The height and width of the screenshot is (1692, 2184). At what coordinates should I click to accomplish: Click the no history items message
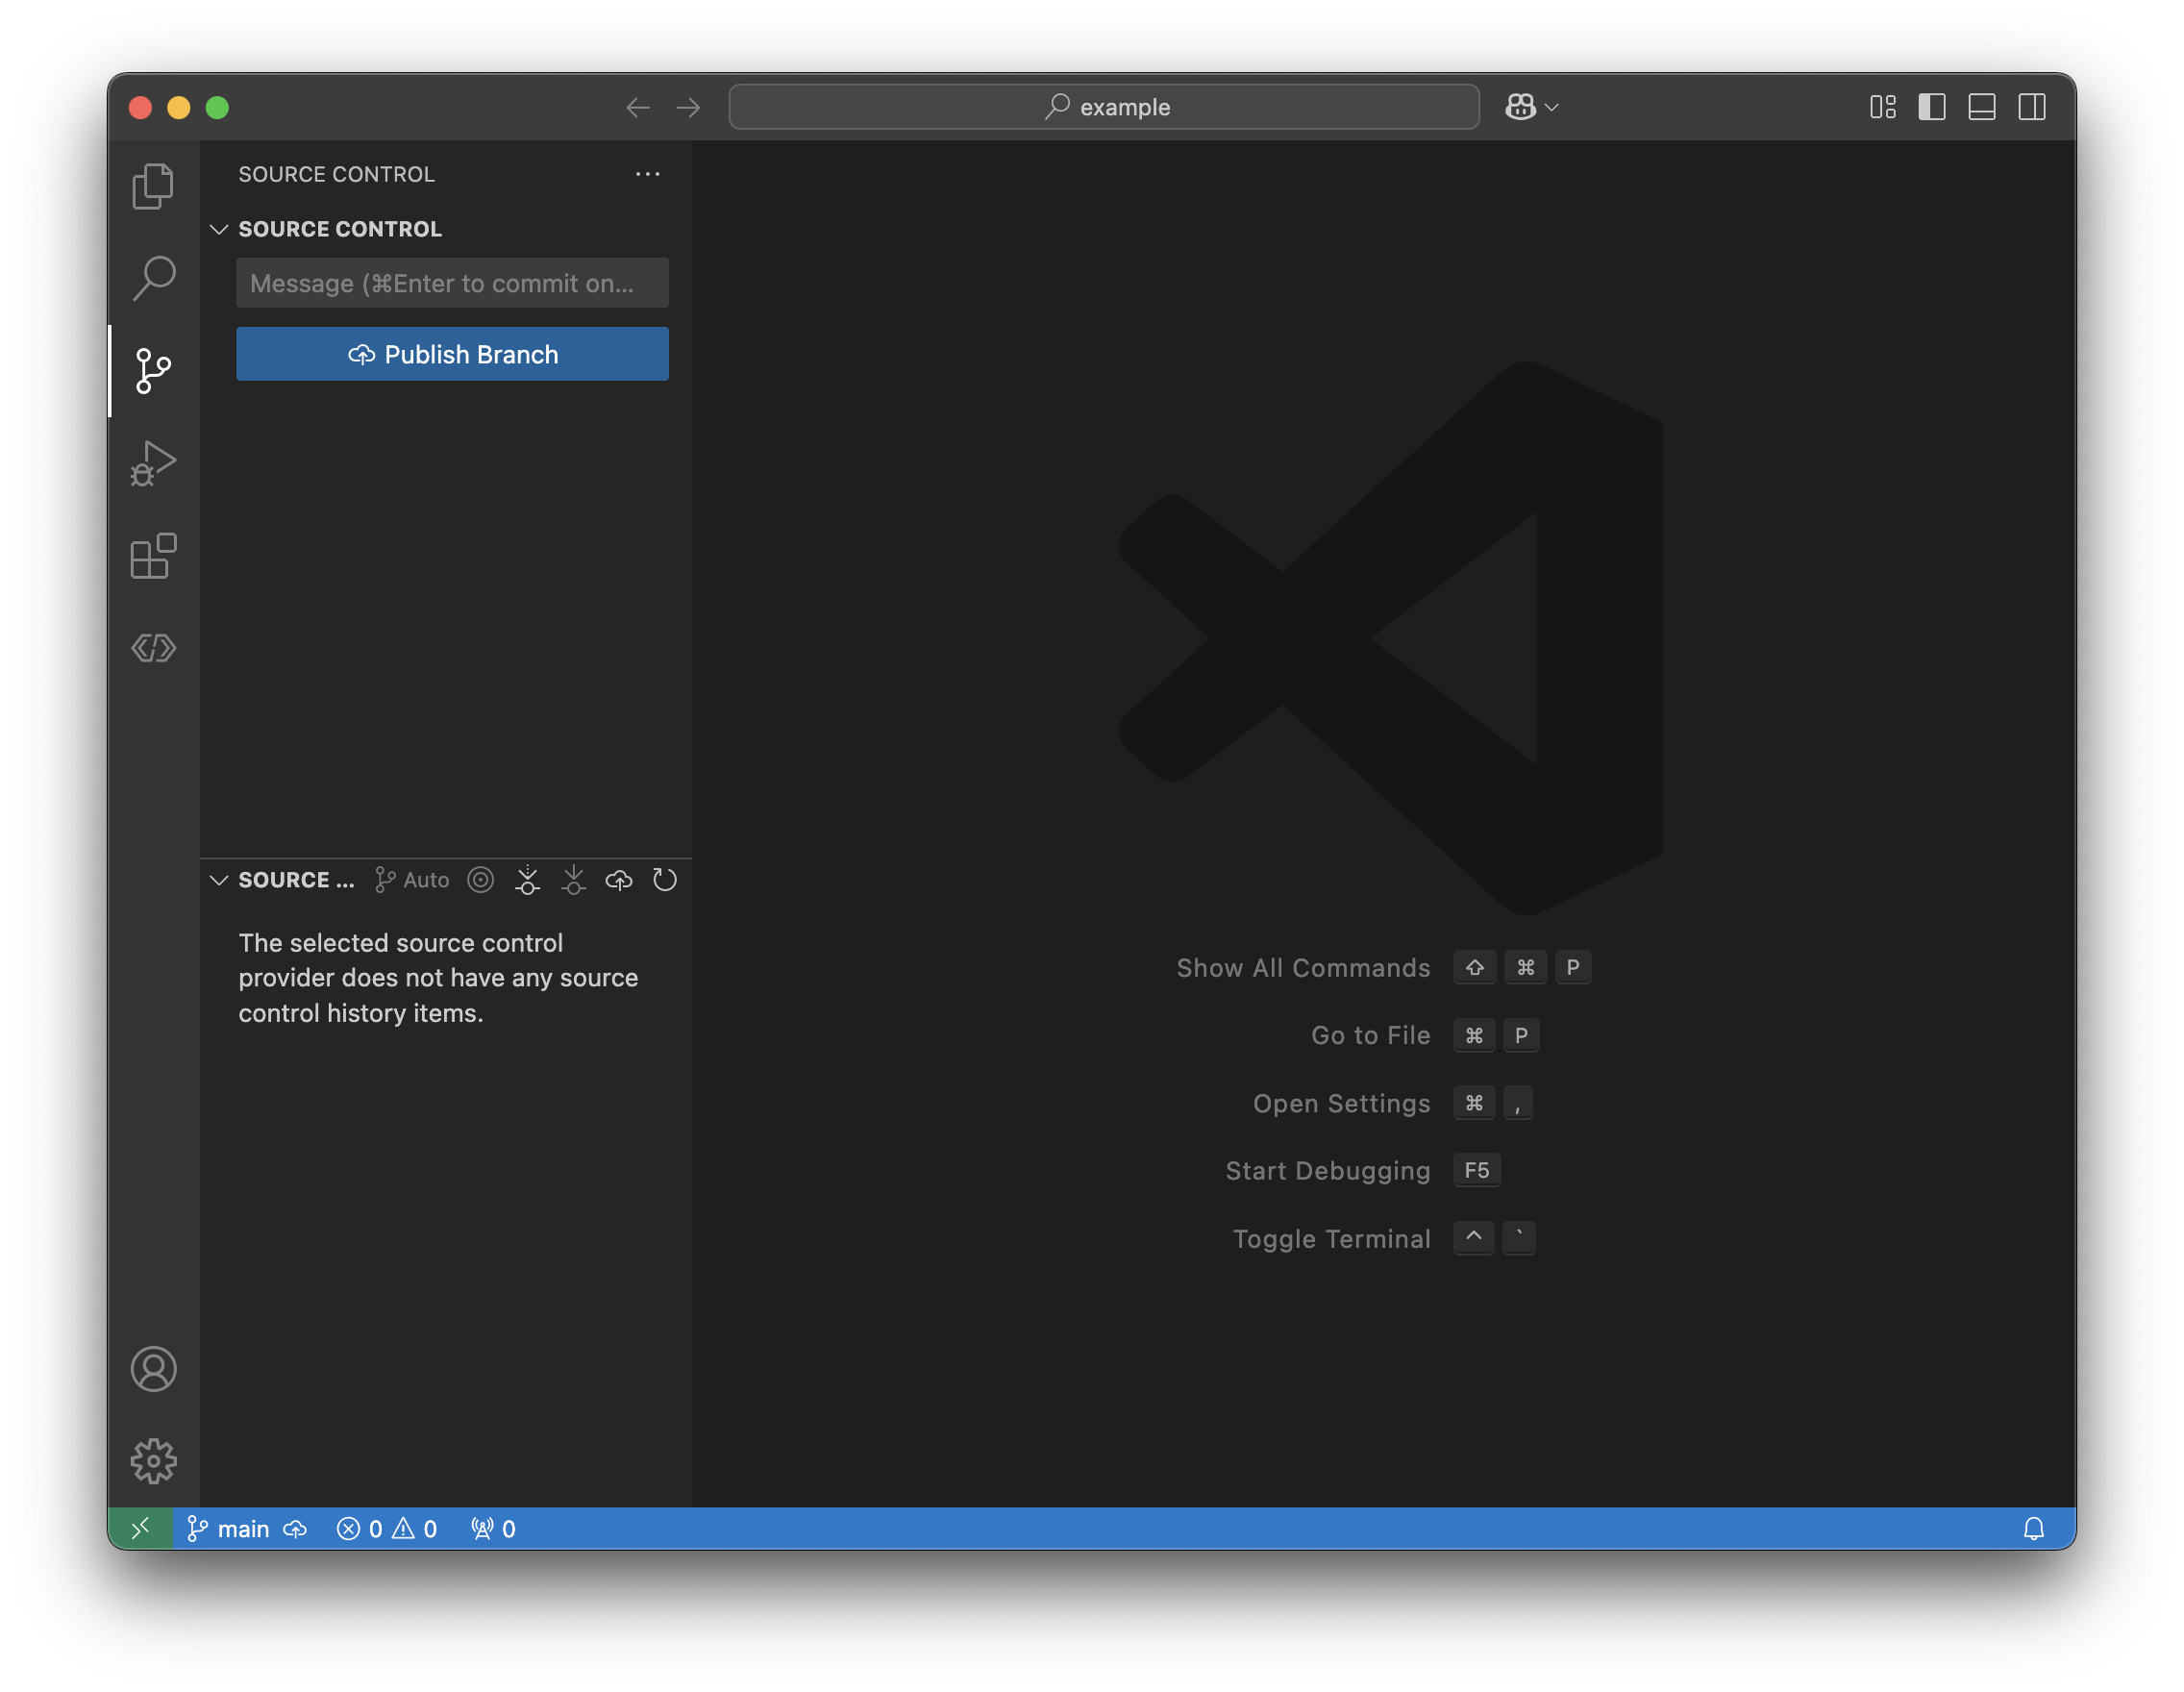[438, 978]
